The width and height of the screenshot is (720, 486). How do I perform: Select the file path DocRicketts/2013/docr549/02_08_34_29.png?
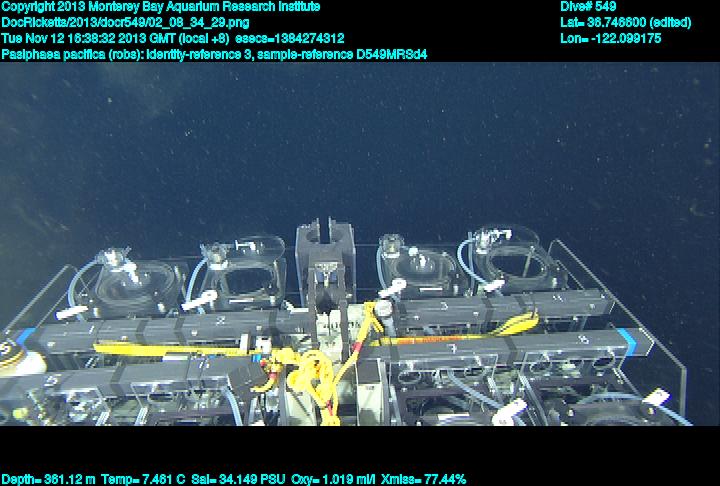click(126, 23)
